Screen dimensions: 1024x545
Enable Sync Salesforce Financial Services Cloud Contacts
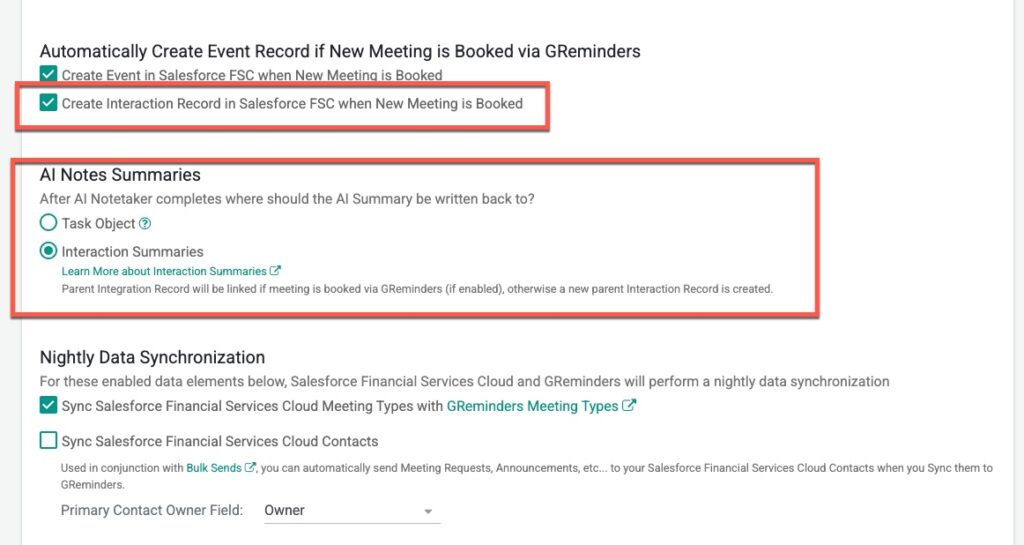click(48, 440)
